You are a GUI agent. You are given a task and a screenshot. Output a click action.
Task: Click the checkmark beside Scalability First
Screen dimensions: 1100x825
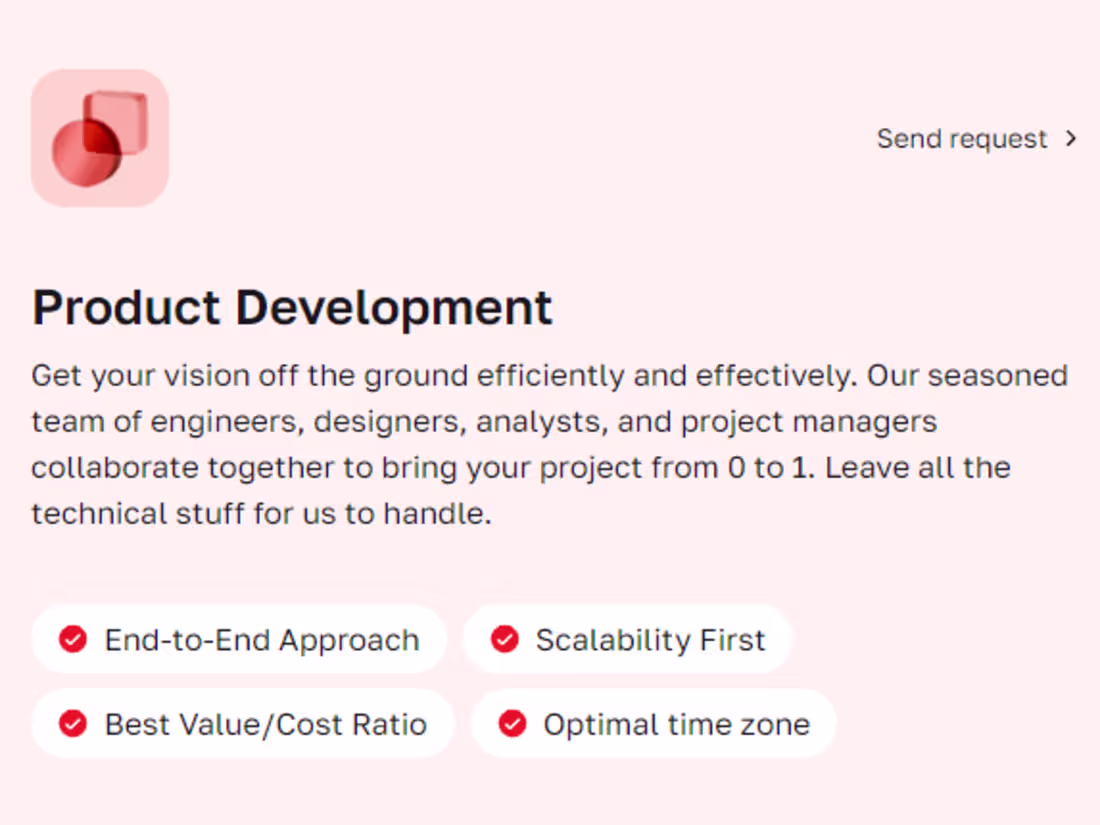(x=505, y=639)
